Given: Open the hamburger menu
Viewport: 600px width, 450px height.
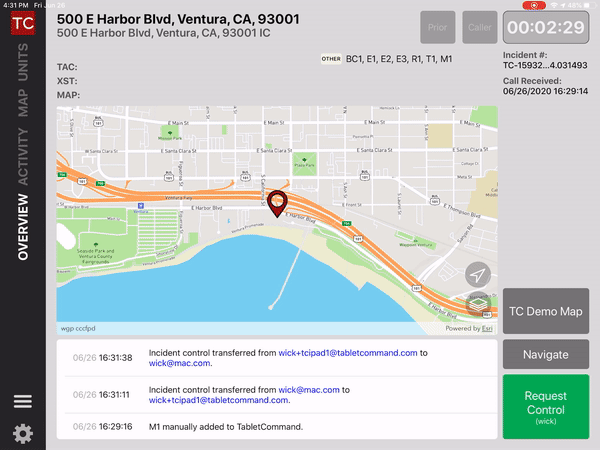Looking at the screenshot, I should click(x=22, y=402).
